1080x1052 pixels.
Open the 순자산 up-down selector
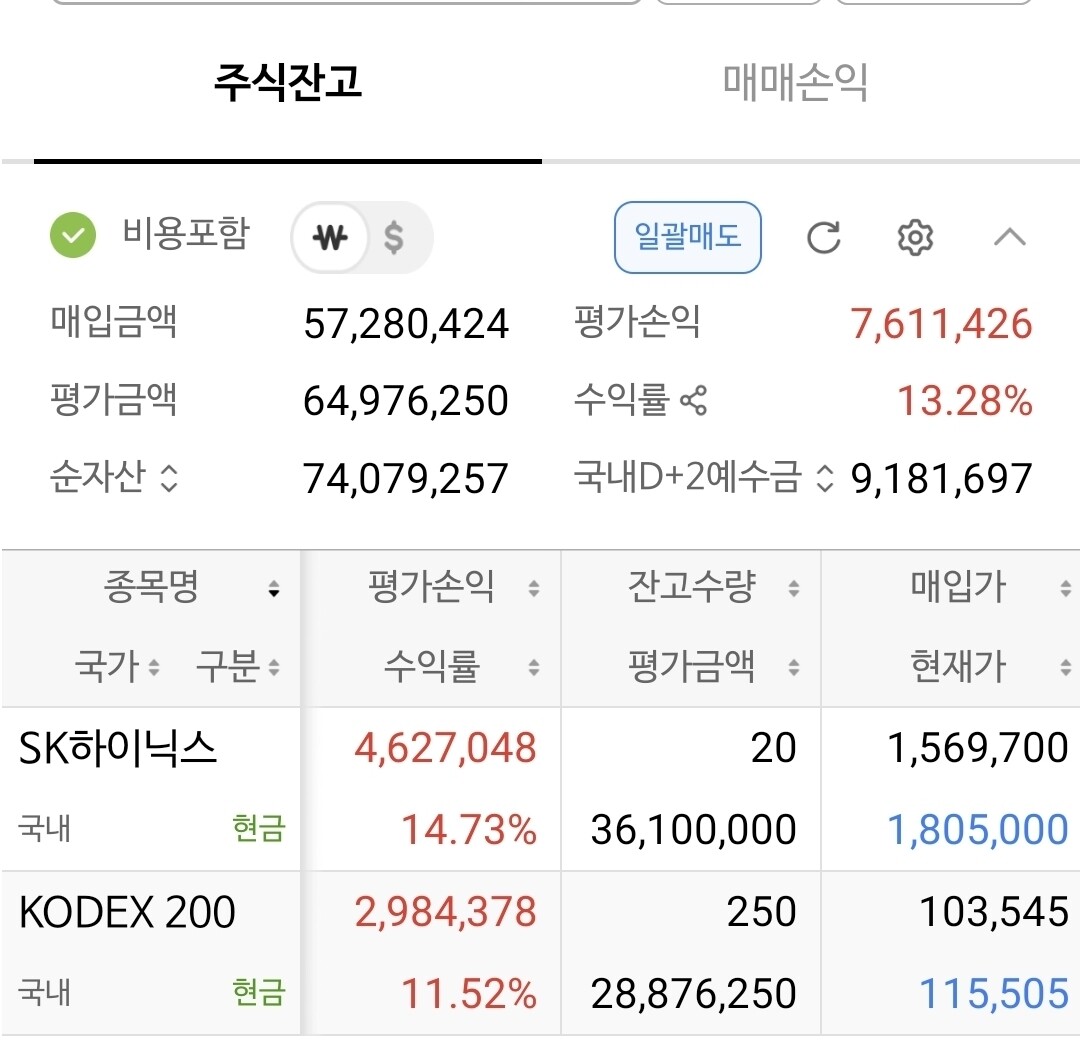point(169,477)
